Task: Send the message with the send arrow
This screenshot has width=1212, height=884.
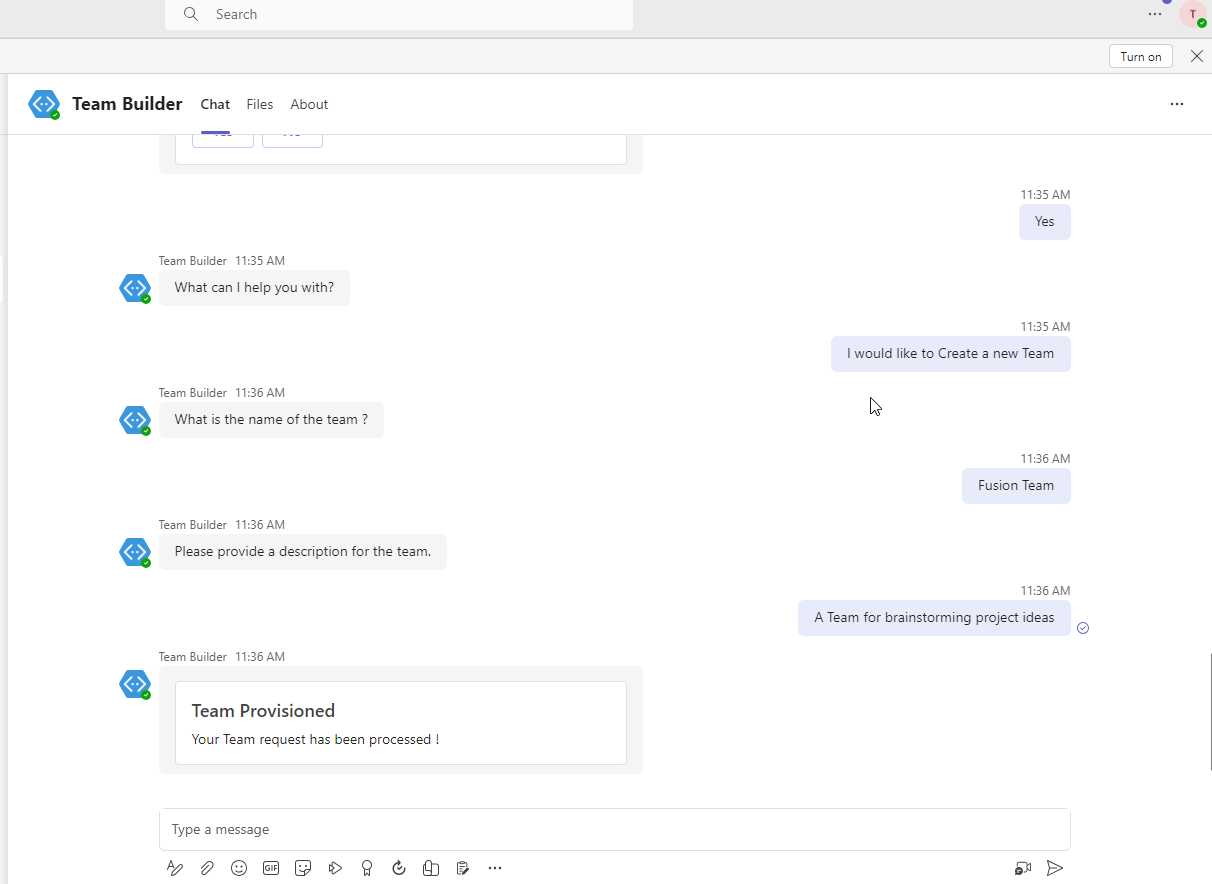Action: 1055,868
